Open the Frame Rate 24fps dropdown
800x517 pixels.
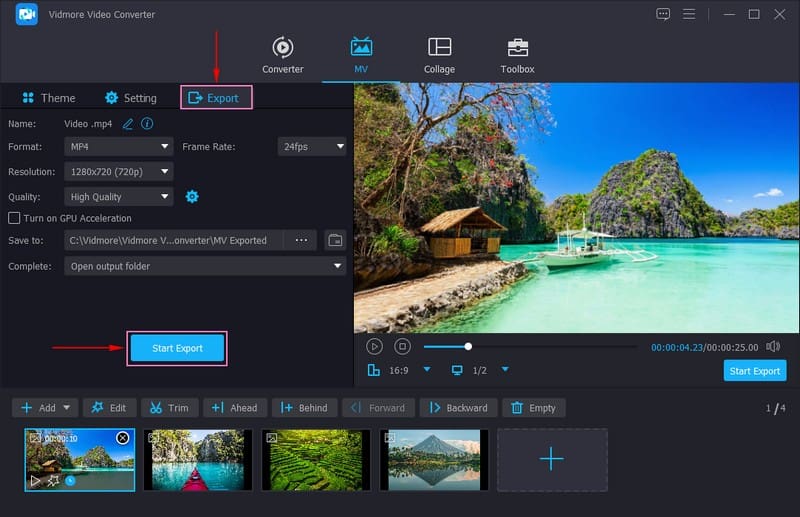(x=312, y=147)
